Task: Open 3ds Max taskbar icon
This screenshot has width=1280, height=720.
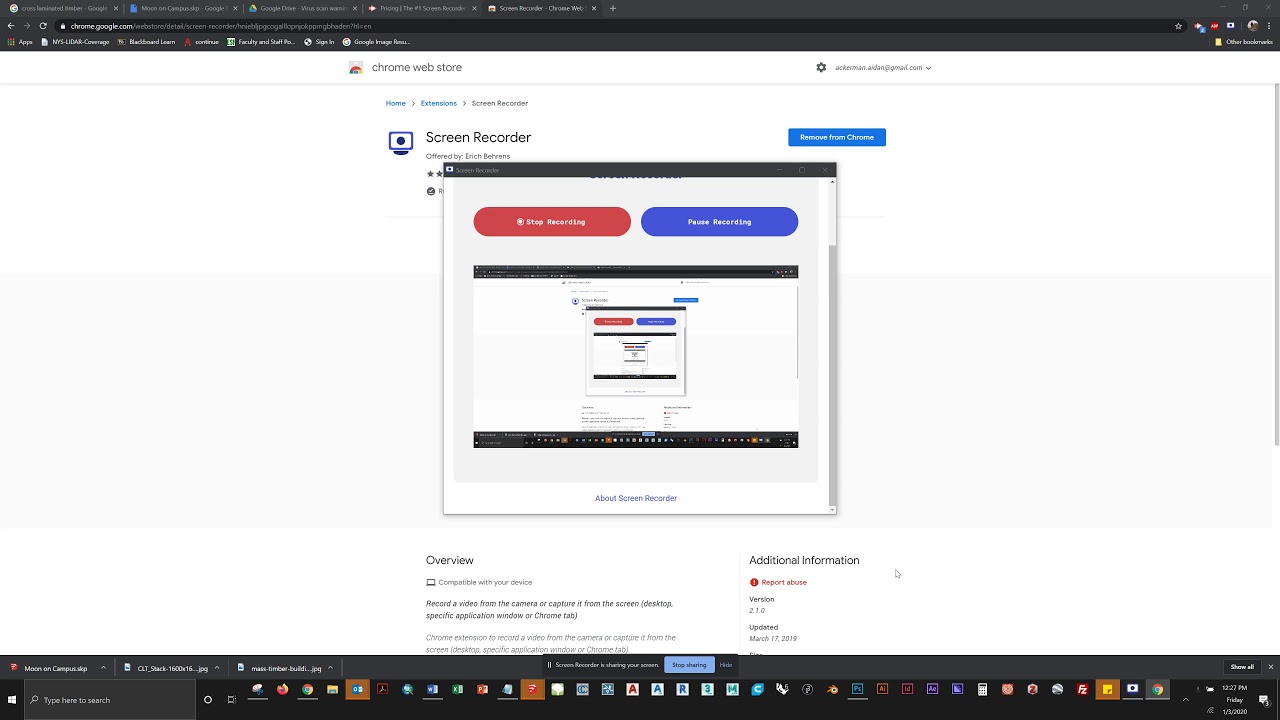Action: click(x=707, y=689)
